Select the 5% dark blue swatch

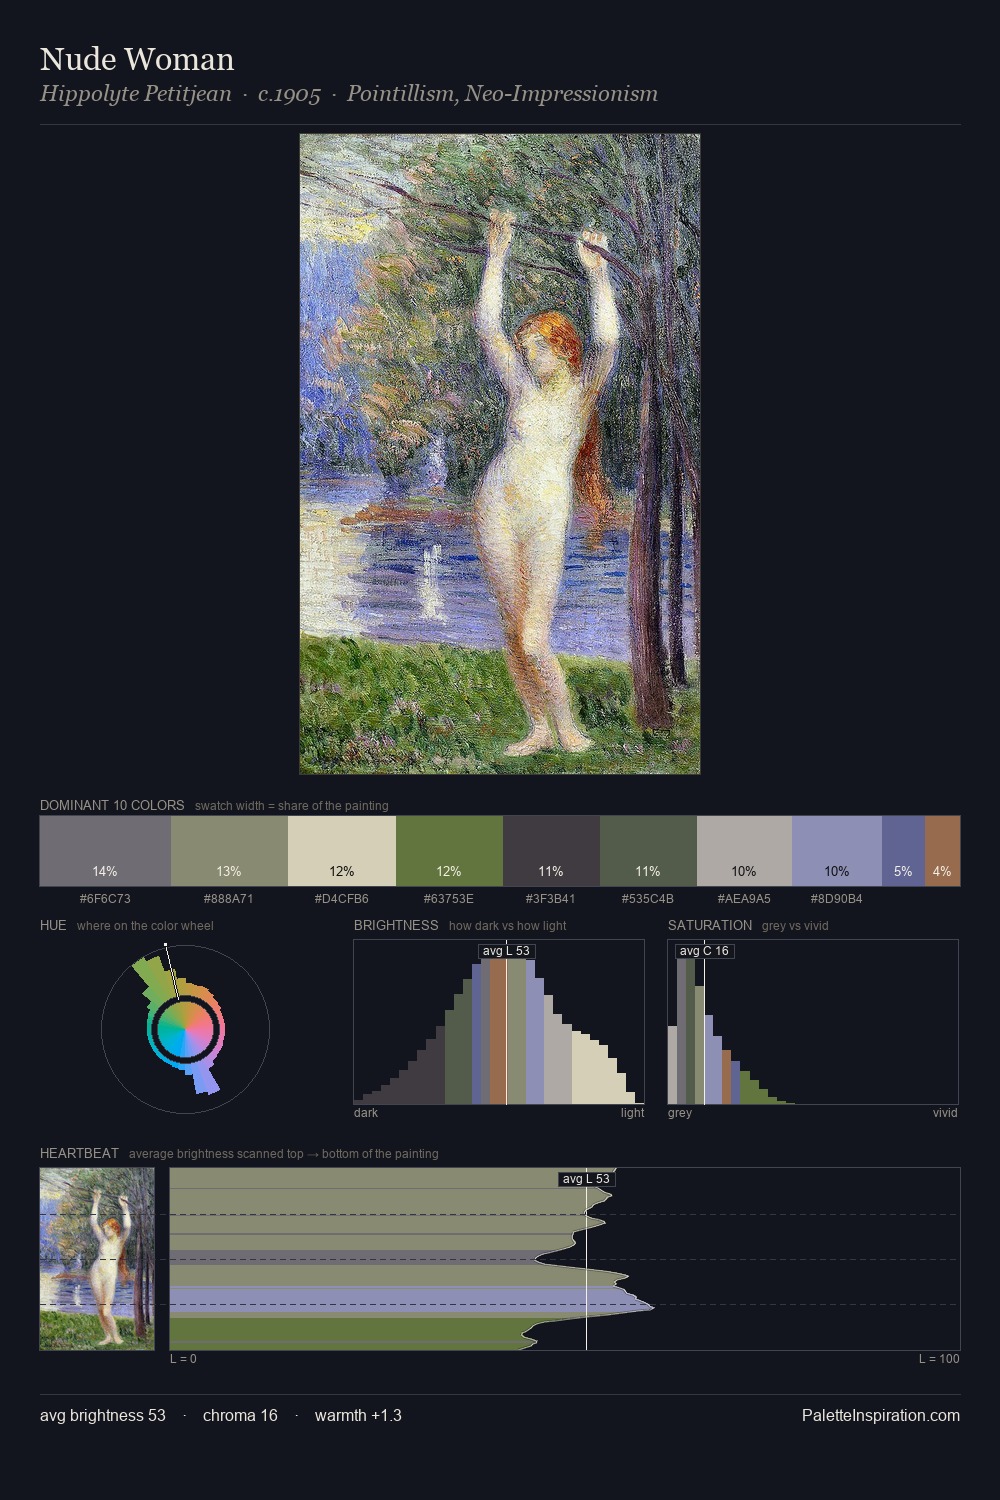pyautogui.click(x=903, y=851)
